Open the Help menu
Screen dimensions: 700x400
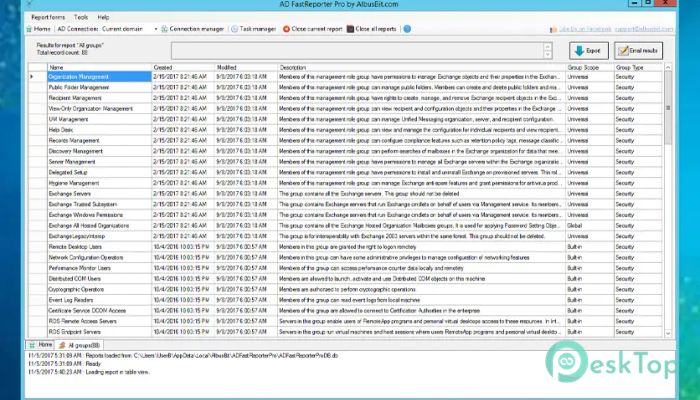(103, 17)
